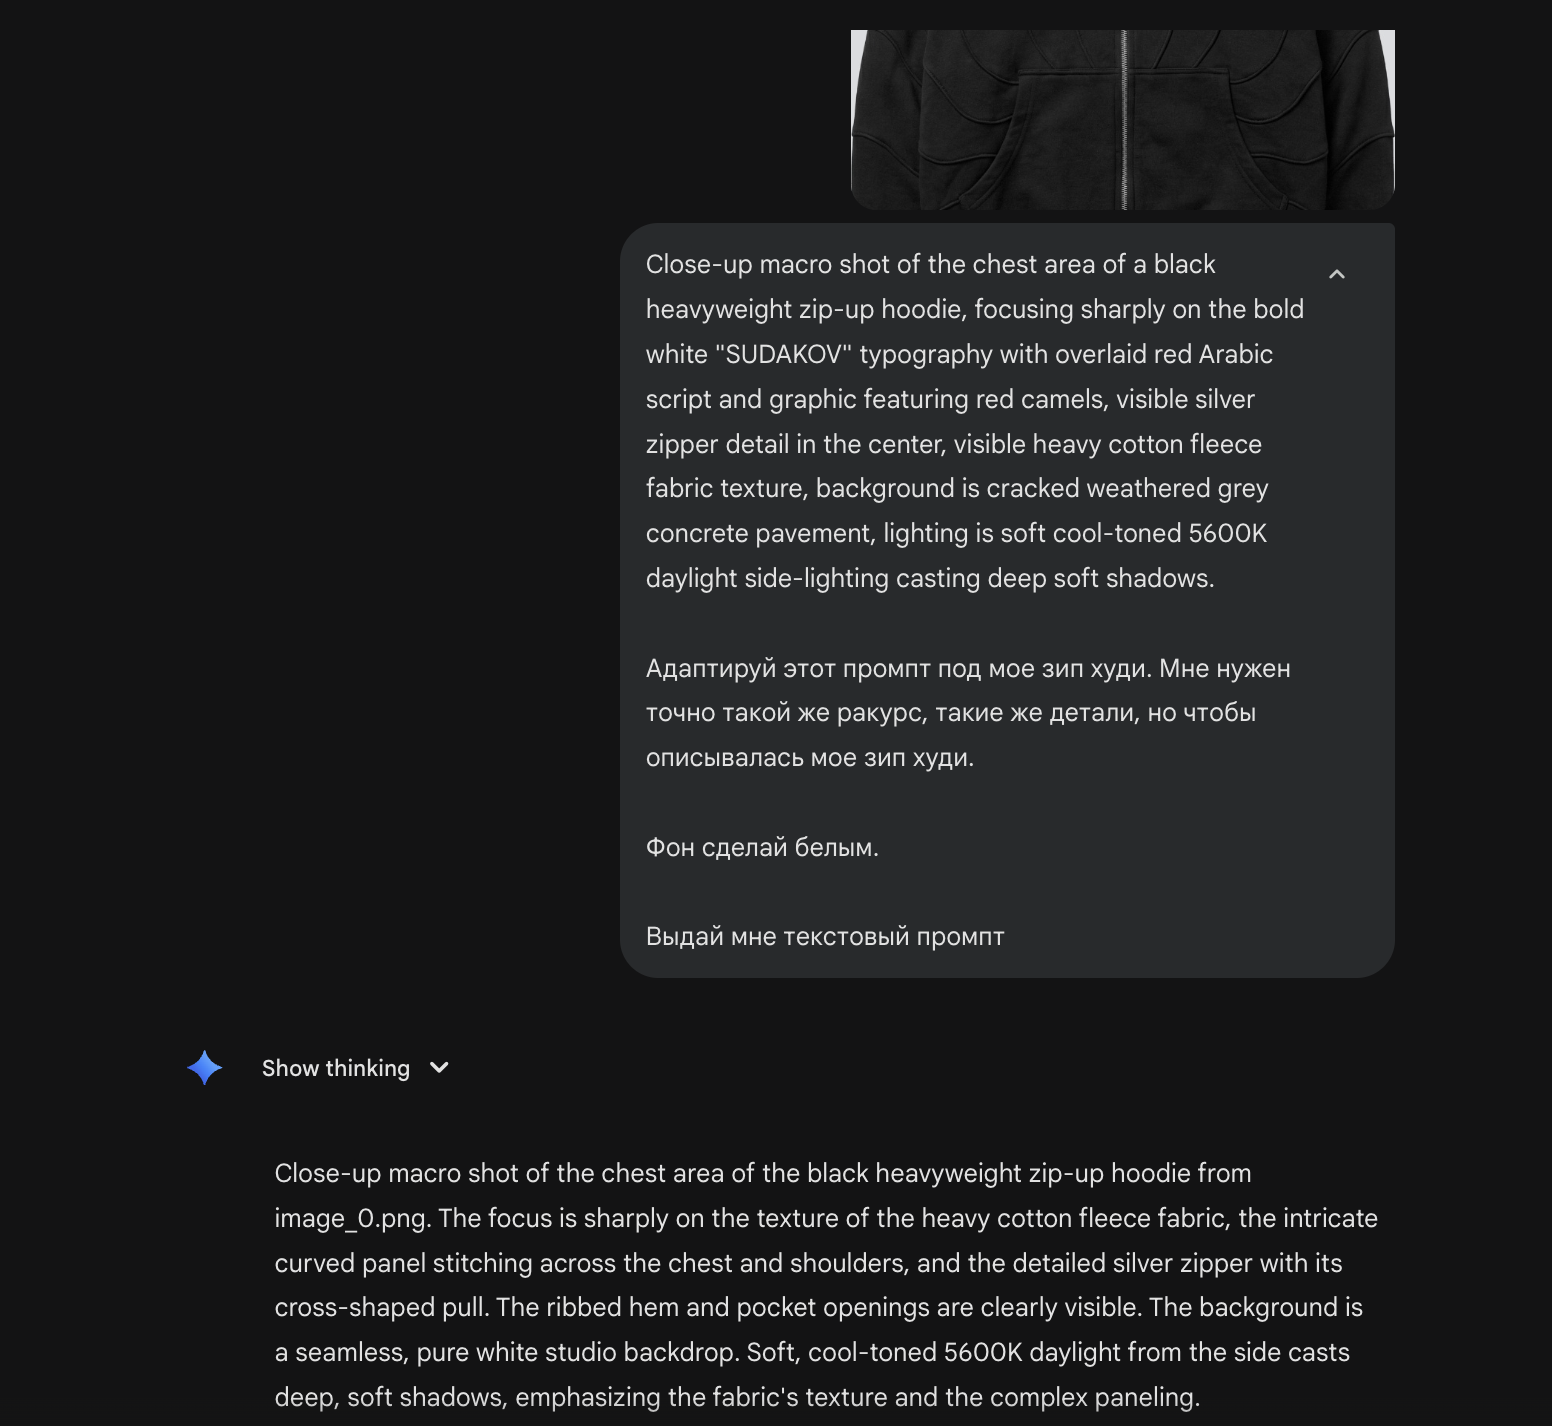
Task: Open the black hoodie image thumbnail
Action: click(x=1122, y=119)
